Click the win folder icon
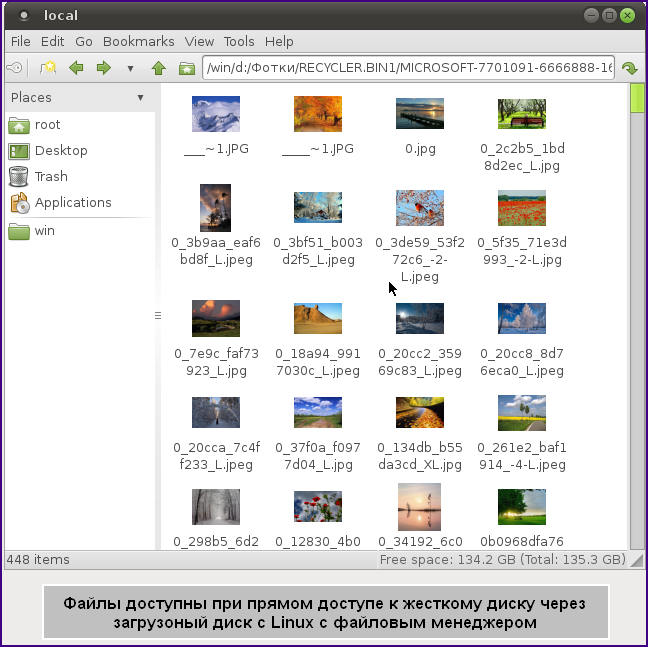Viewport: 648px width, 647px height. (19, 231)
